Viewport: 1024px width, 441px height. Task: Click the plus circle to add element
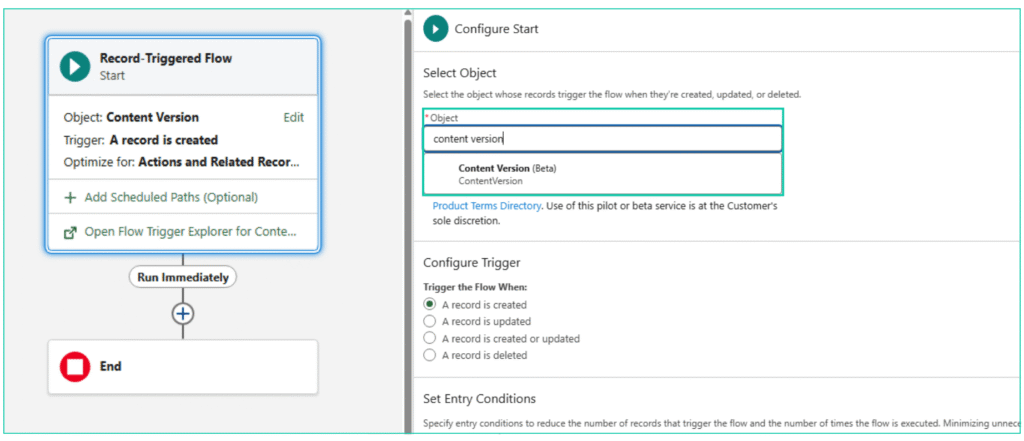tap(182, 313)
